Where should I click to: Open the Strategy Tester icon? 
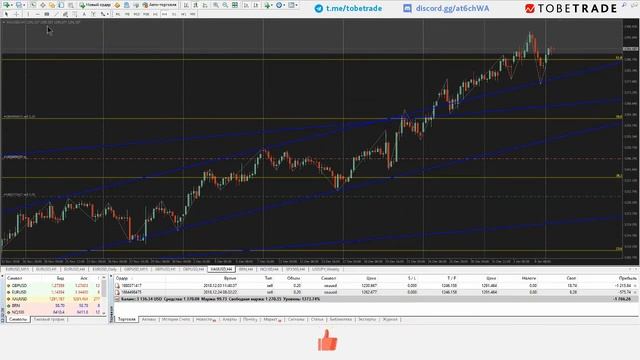[71, 5]
